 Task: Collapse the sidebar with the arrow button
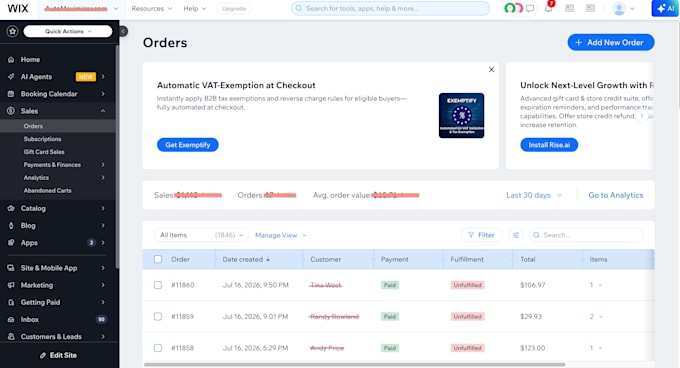click(x=123, y=31)
